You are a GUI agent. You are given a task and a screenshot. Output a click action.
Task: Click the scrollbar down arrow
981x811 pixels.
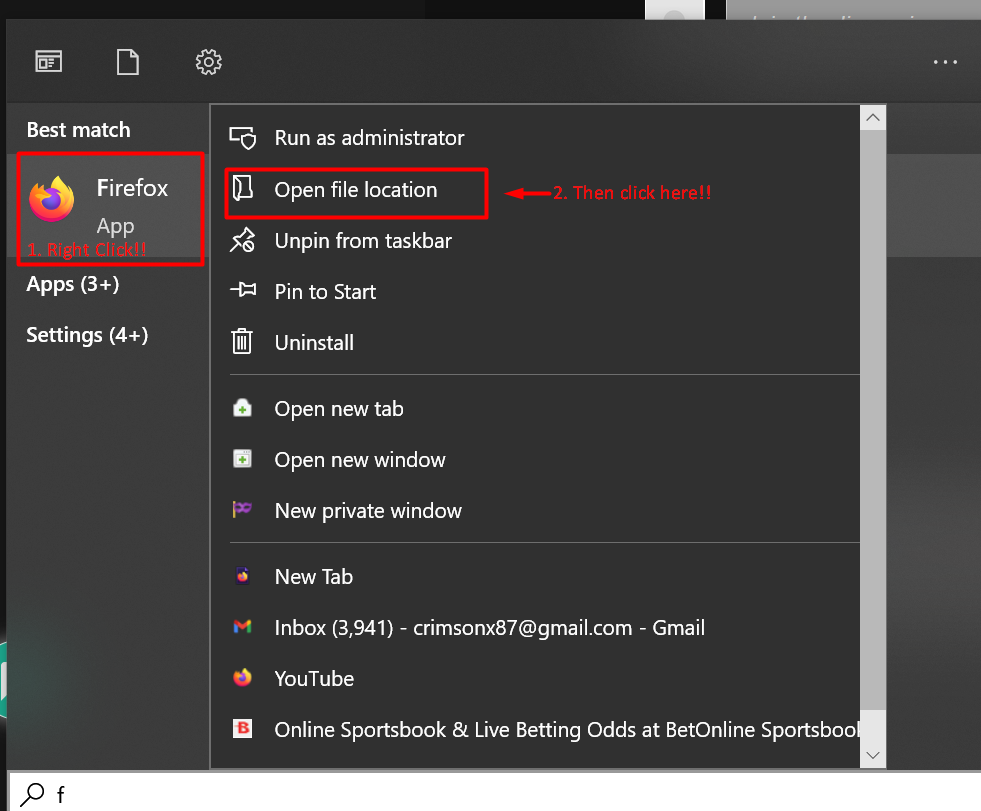click(873, 755)
